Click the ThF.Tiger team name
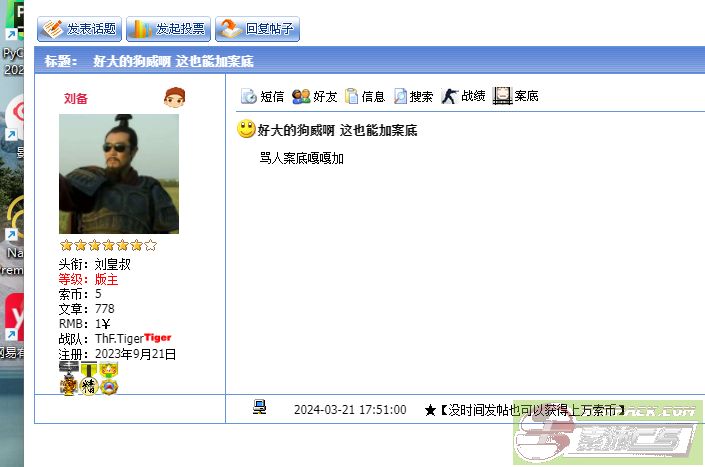 119,338
